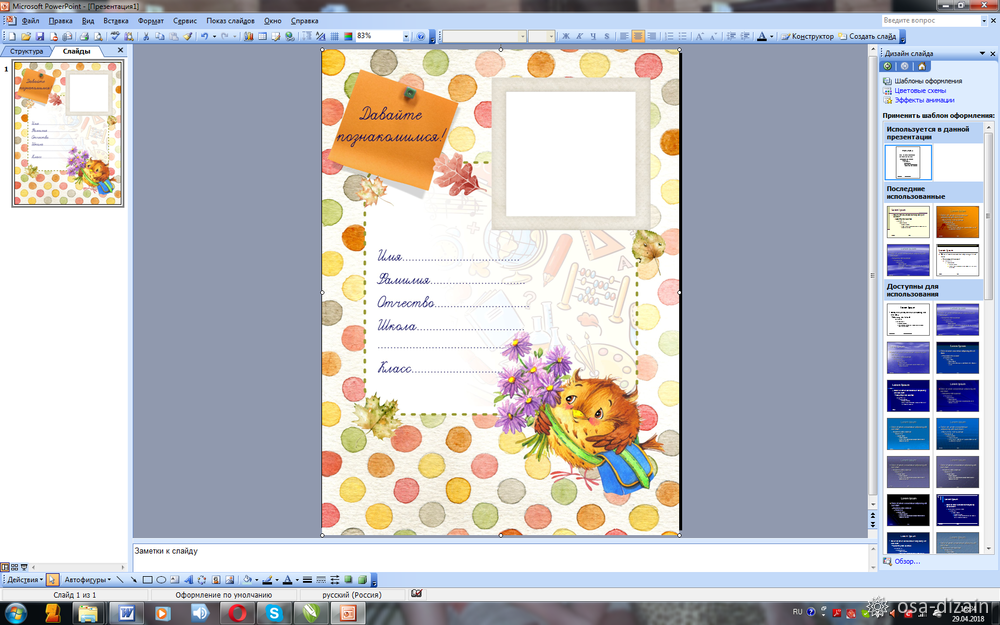Cut selection with the scissors icon
Viewport: 1000px width, 625px height.
tap(146, 36)
